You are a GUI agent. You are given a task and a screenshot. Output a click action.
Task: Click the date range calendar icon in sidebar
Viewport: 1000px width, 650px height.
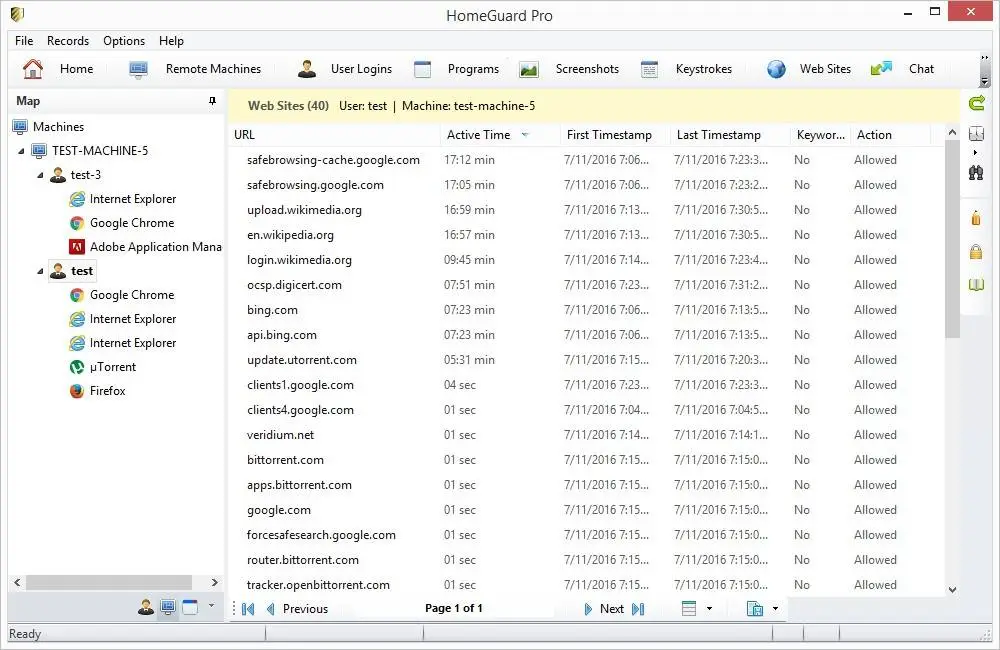(x=976, y=133)
